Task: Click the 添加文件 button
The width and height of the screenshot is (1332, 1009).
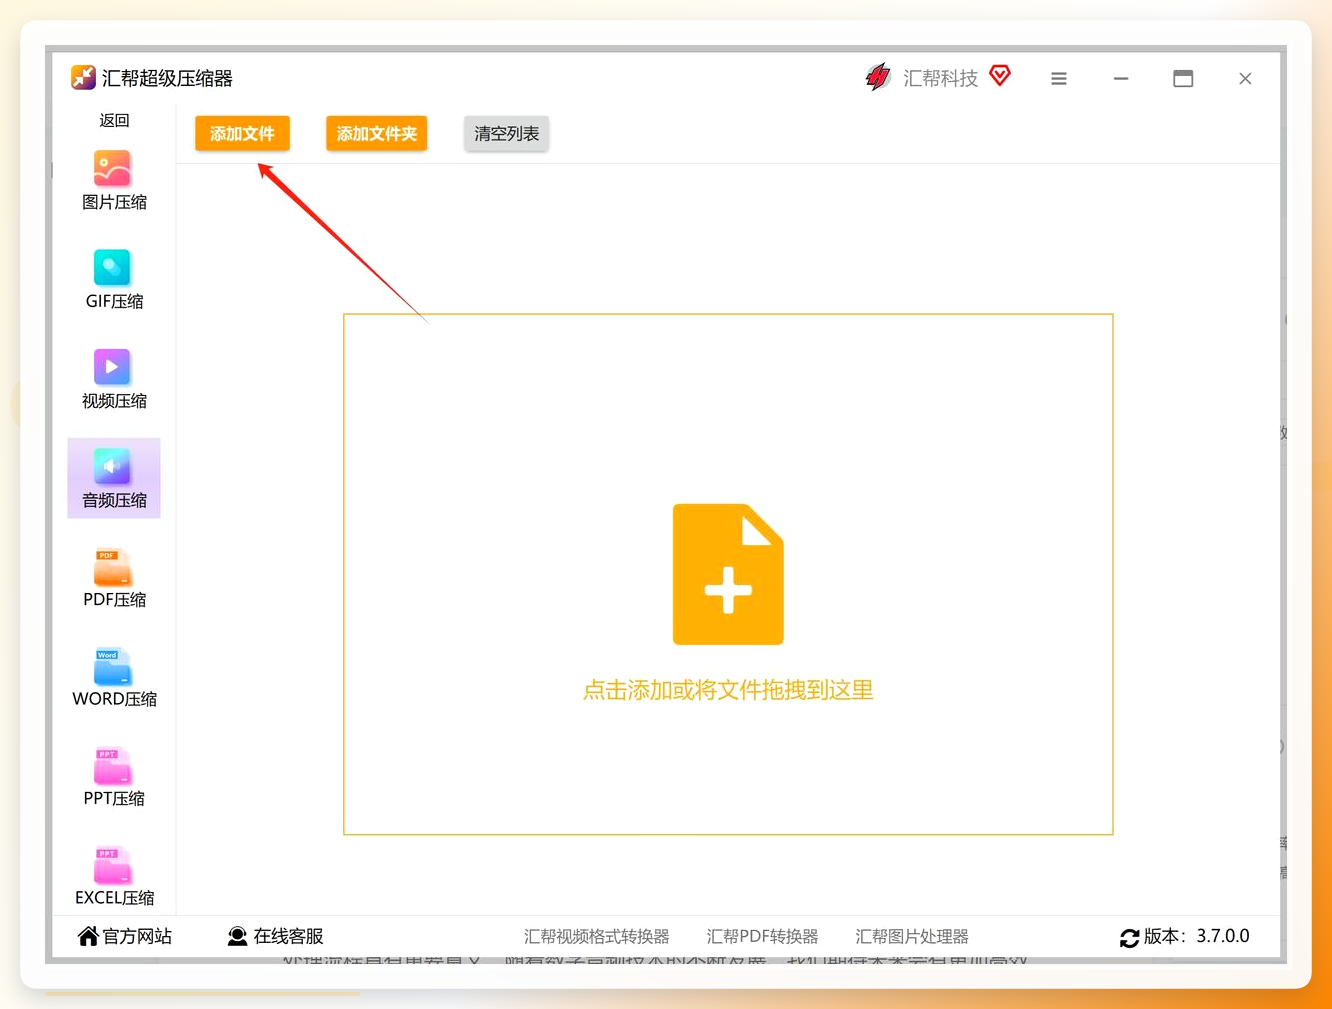Action: click(242, 133)
